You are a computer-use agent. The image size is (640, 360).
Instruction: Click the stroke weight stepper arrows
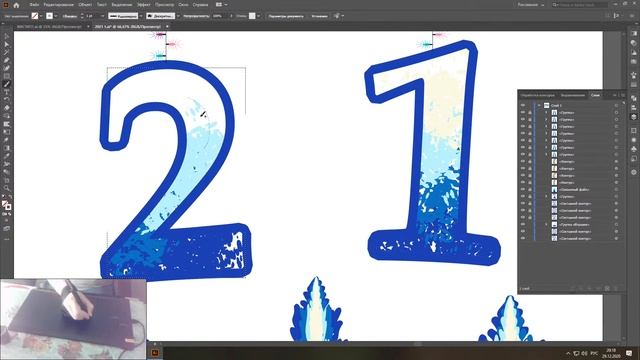pos(82,16)
